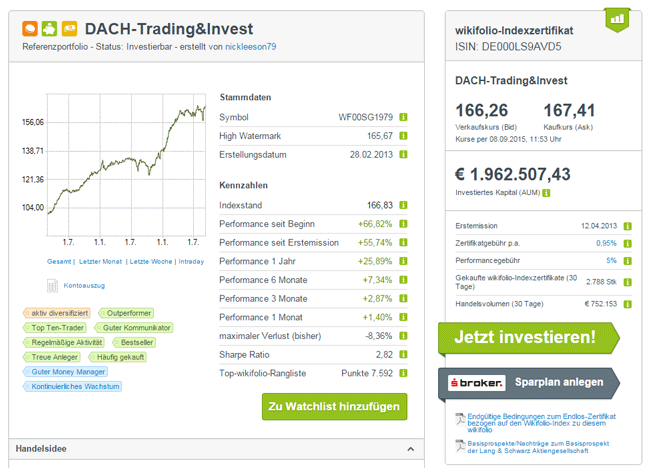
Task: Click the aktiv diversifiziert tag
Action: 57,313
